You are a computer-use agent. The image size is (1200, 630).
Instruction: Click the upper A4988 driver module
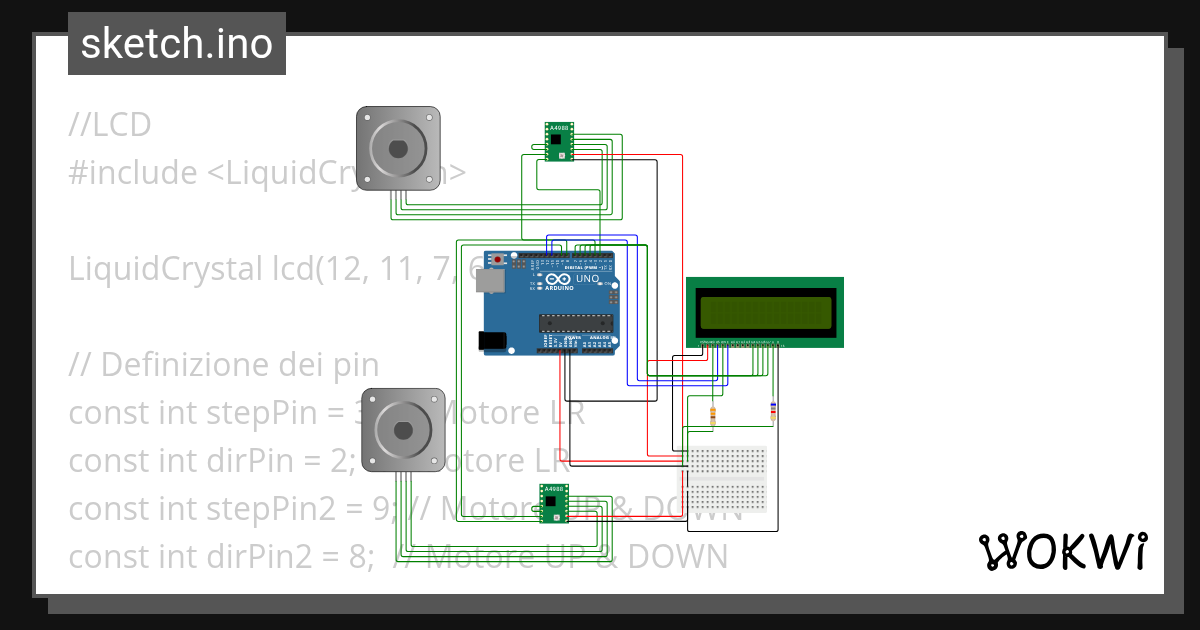(557, 140)
